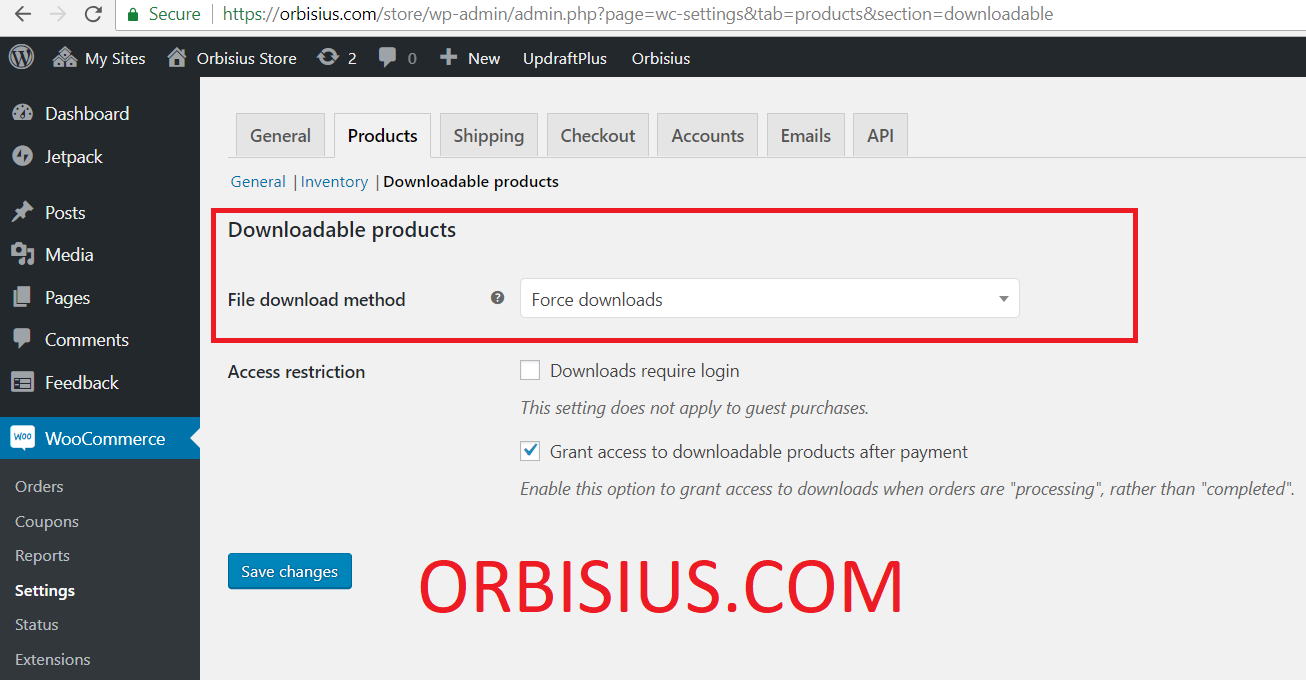Click the WordPress logo icon
This screenshot has width=1306, height=680.
[21, 58]
